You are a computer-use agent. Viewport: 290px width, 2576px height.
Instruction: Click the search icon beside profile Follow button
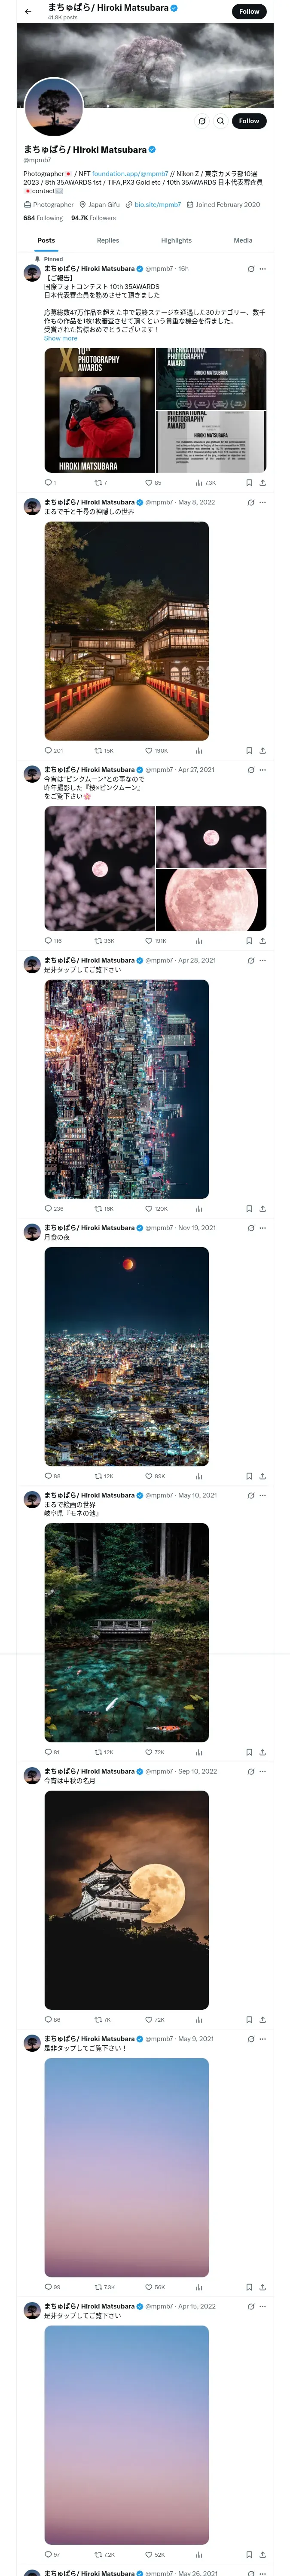pyautogui.click(x=221, y=121)
